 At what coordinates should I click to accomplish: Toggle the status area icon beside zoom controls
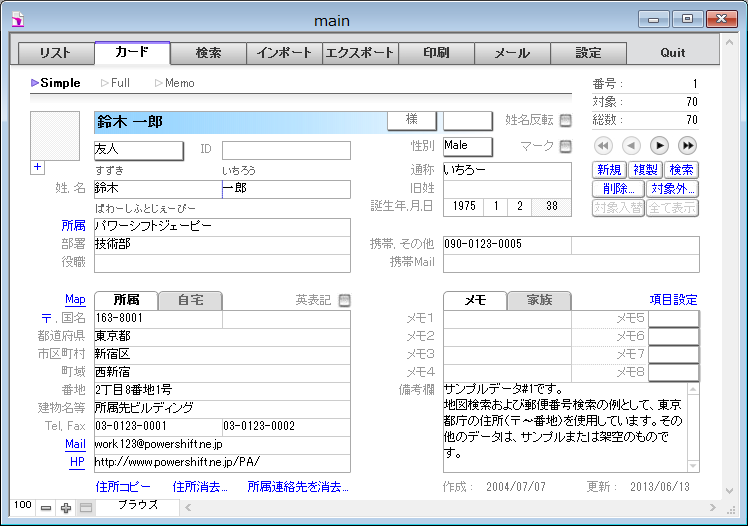pos(86,508)
